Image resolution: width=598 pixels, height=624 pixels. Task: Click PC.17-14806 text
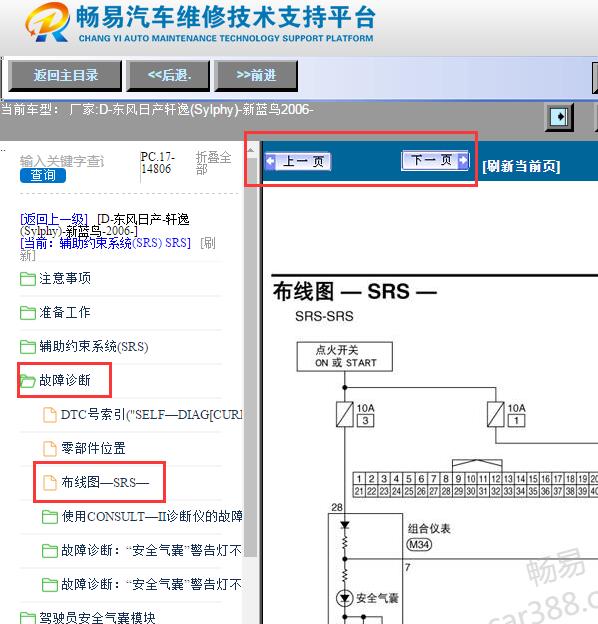pos(158,163)
